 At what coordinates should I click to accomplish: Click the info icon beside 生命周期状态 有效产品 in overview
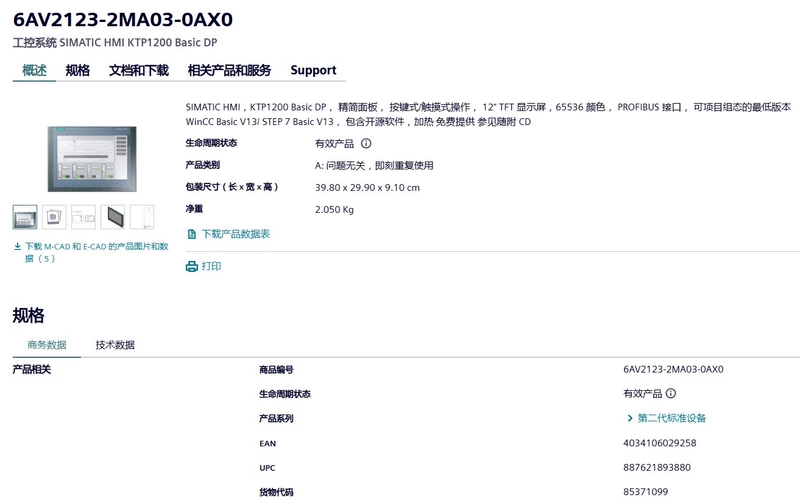[x=366, y=143]
